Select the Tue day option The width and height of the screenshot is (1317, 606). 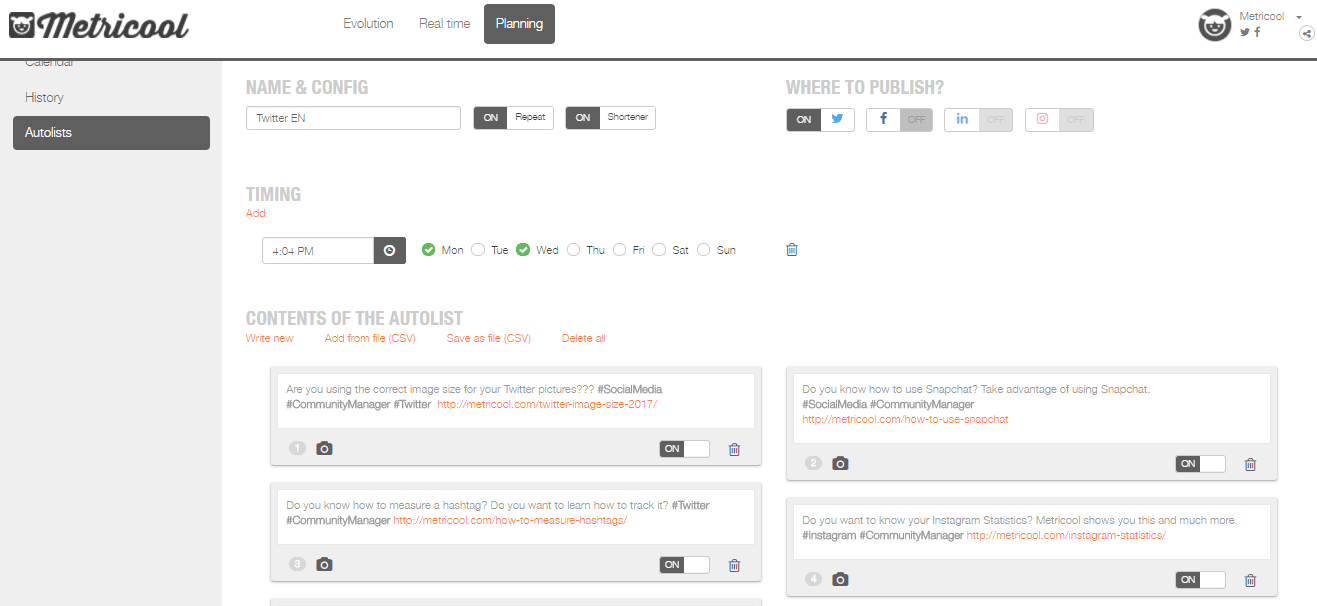(x=478, y=250)
